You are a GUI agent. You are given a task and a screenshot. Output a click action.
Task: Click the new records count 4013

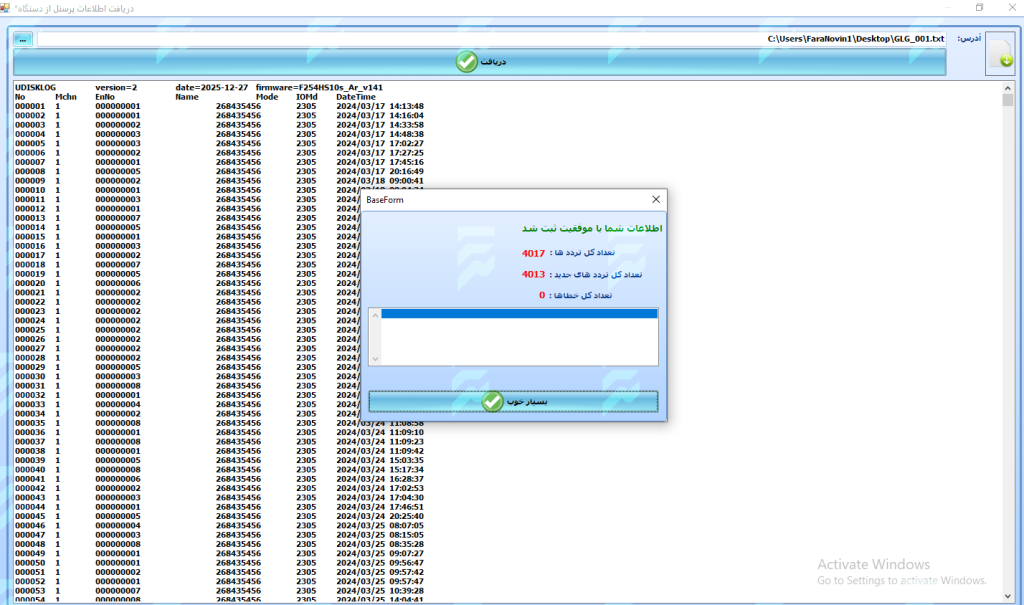click(x=533, y=274)
